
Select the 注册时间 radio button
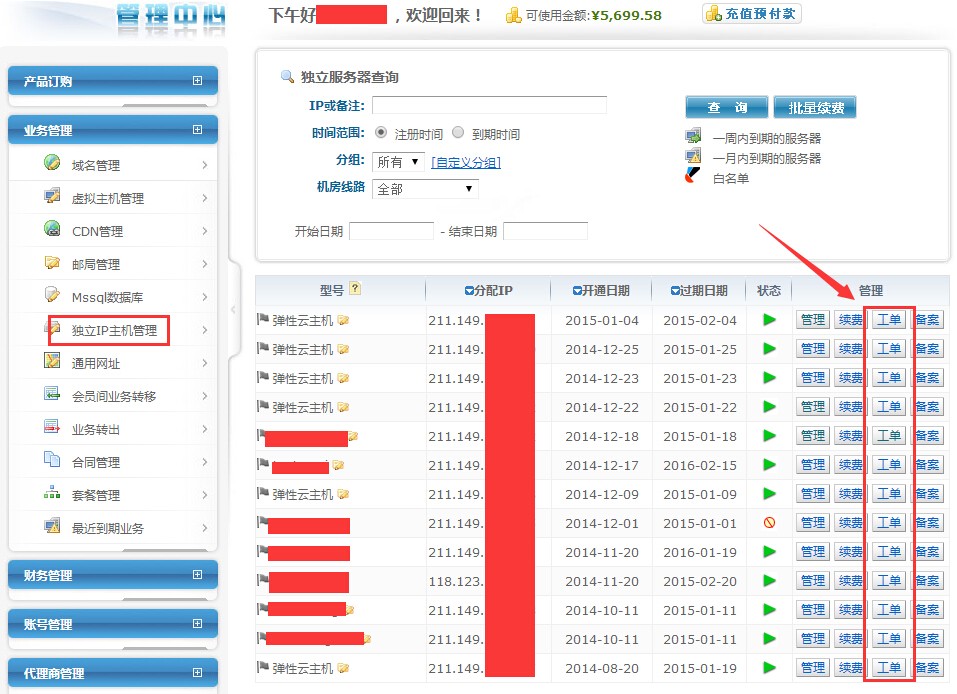pos(381,133)
